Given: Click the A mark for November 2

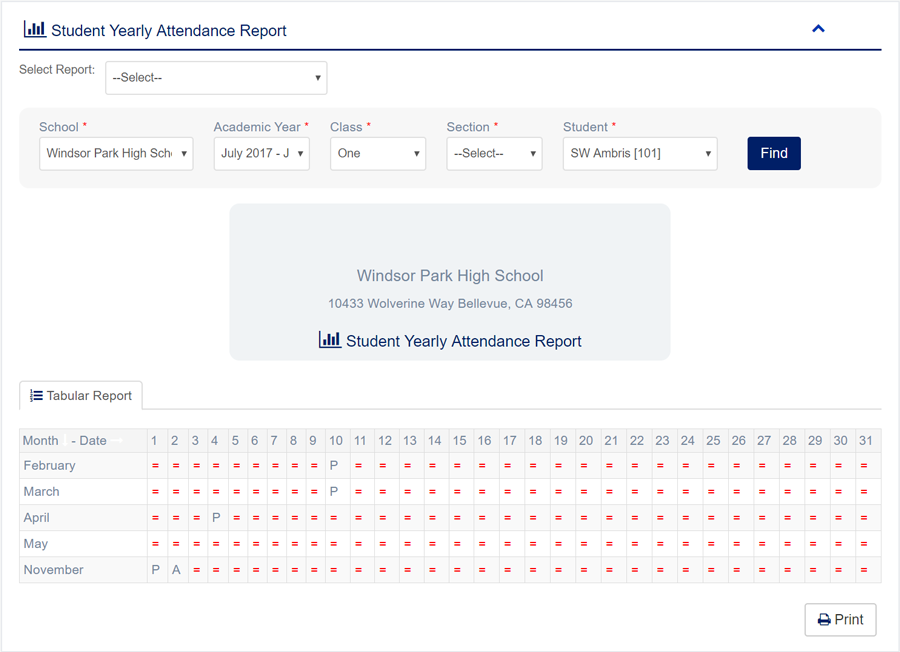Looking at the screenshot, I should (175, 570).
